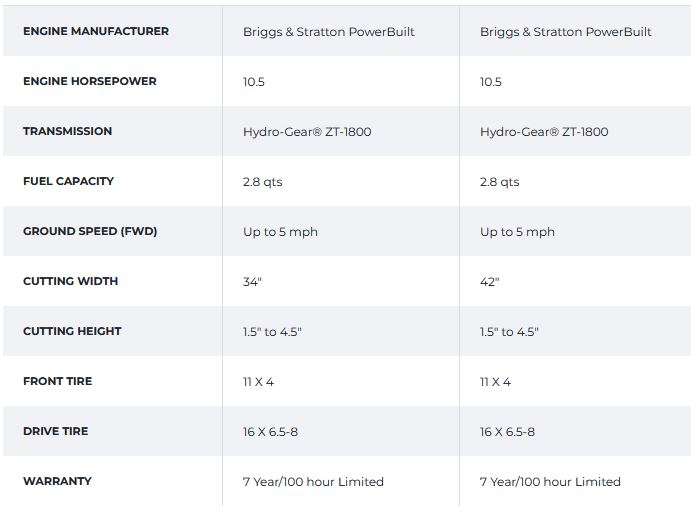
Task: Click the FRONT TIRE row label
Action: click(x=58, y=381)
